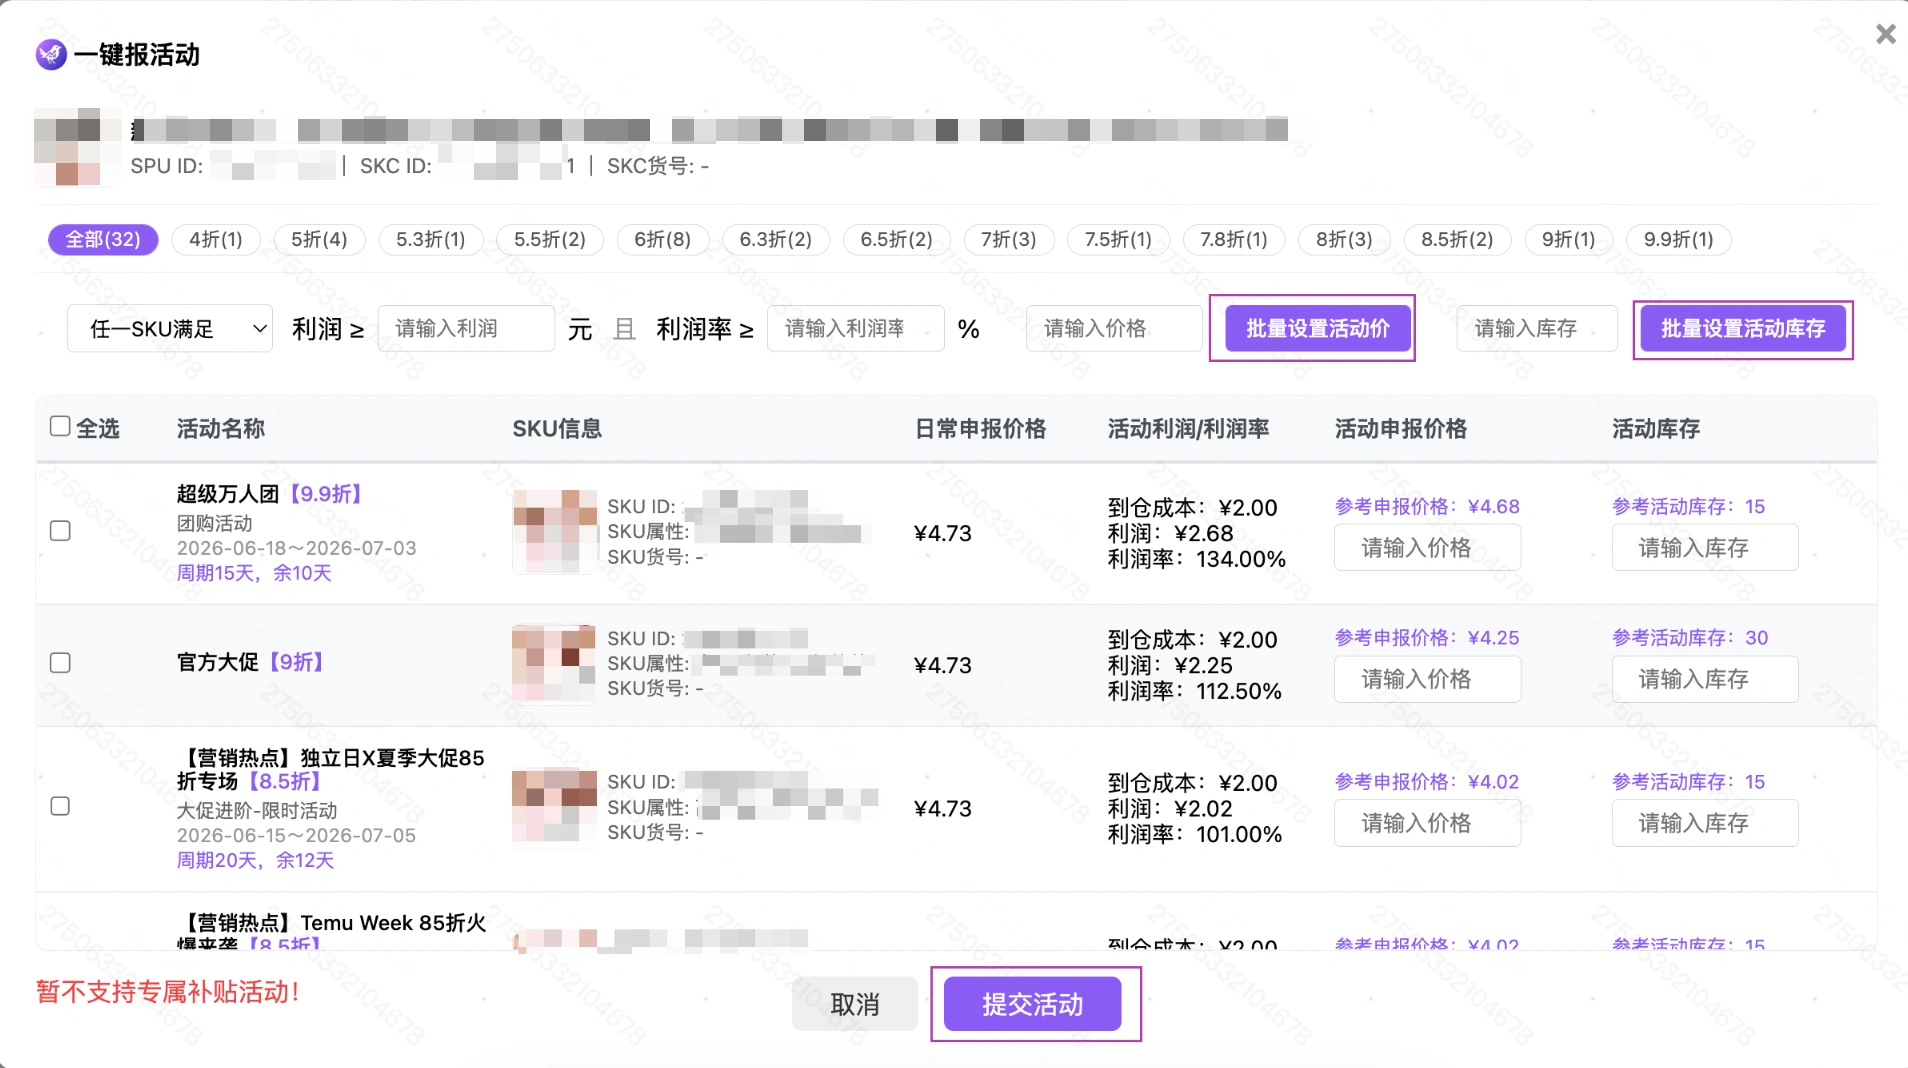Click 批量设置活动价 button
The width and height of the screenshot is (1908, 1068).
point(1318,329)
